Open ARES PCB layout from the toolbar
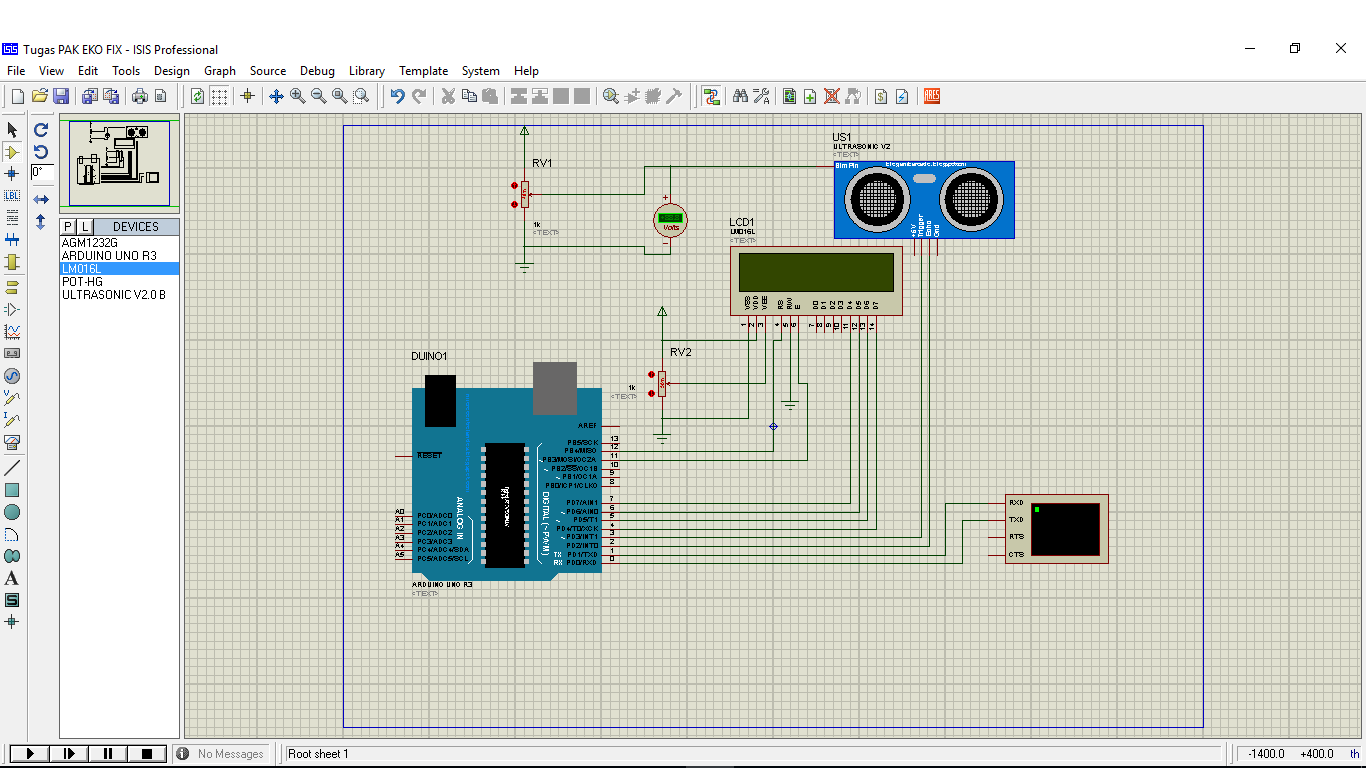This screenshot has height=768, width=1366. click(930, 95)
